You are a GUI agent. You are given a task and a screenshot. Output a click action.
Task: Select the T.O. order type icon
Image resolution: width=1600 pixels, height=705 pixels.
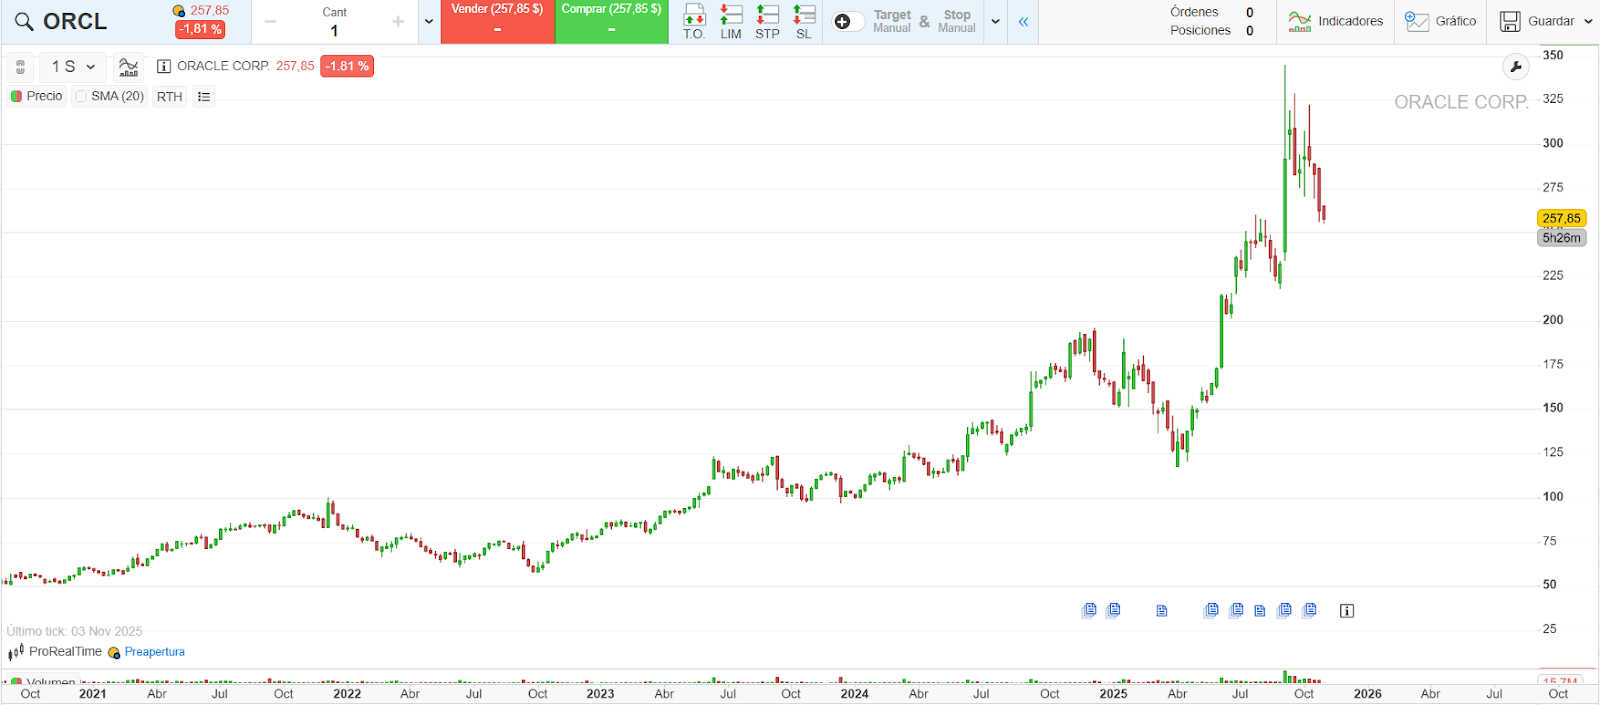point(694,21)
